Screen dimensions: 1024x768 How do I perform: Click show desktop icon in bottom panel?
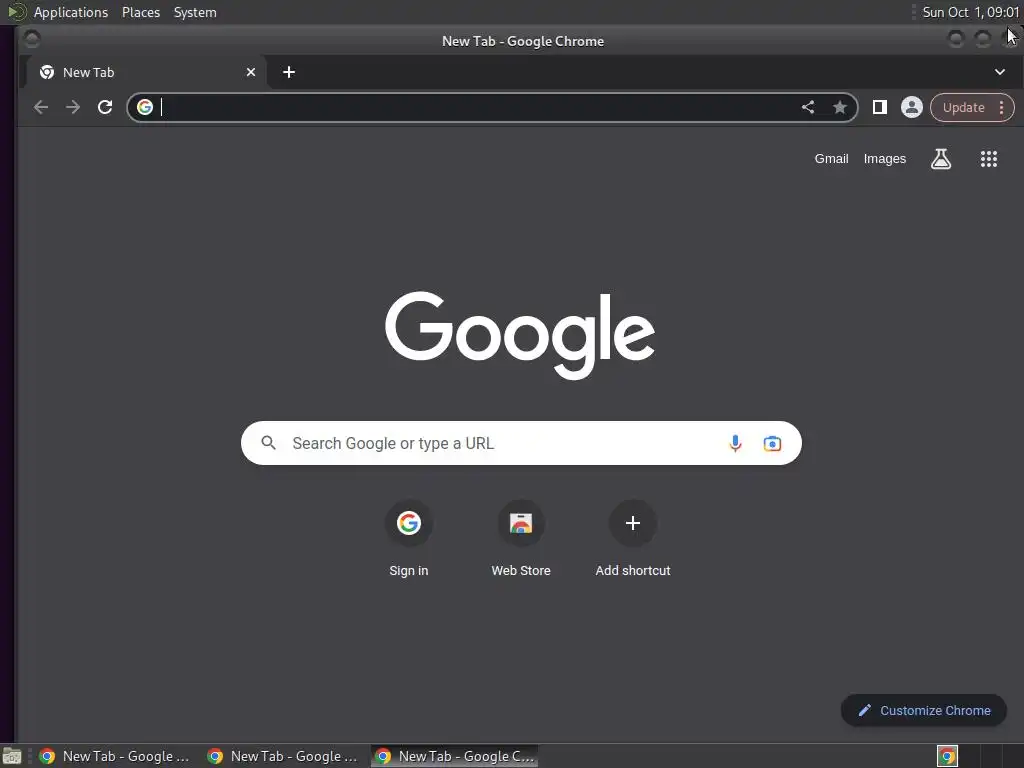point(12,757)
